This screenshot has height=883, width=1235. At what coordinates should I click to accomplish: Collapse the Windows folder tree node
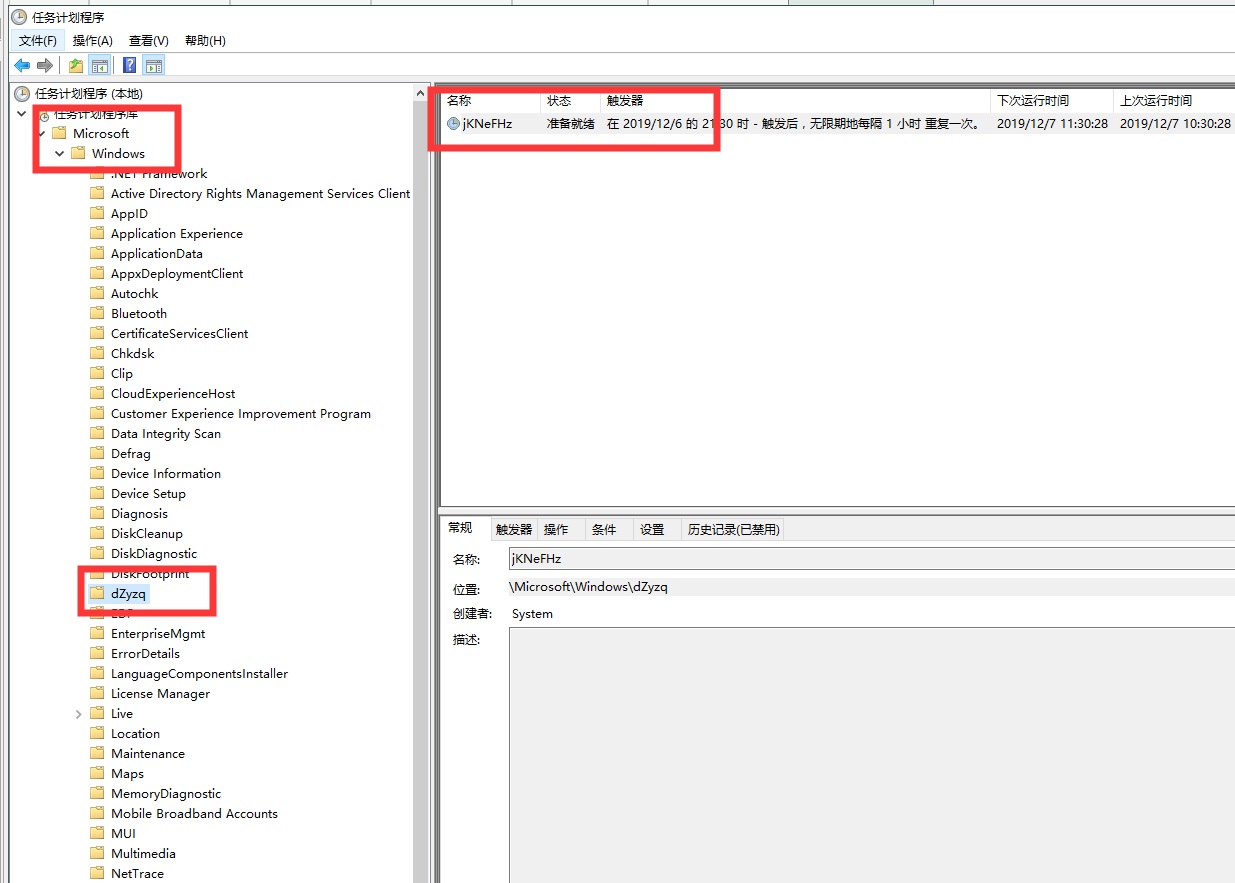tap(60, 153)
